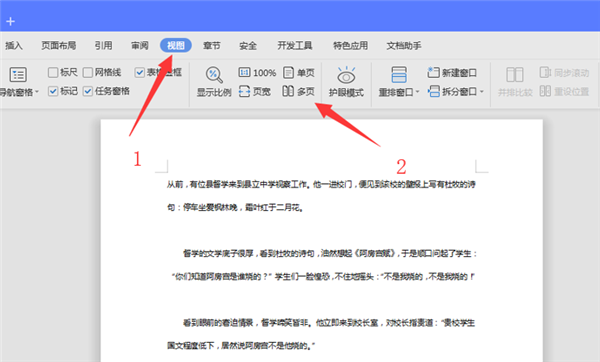Uncheck the 任务窗格 checkbox

click(x=88, y=91)
